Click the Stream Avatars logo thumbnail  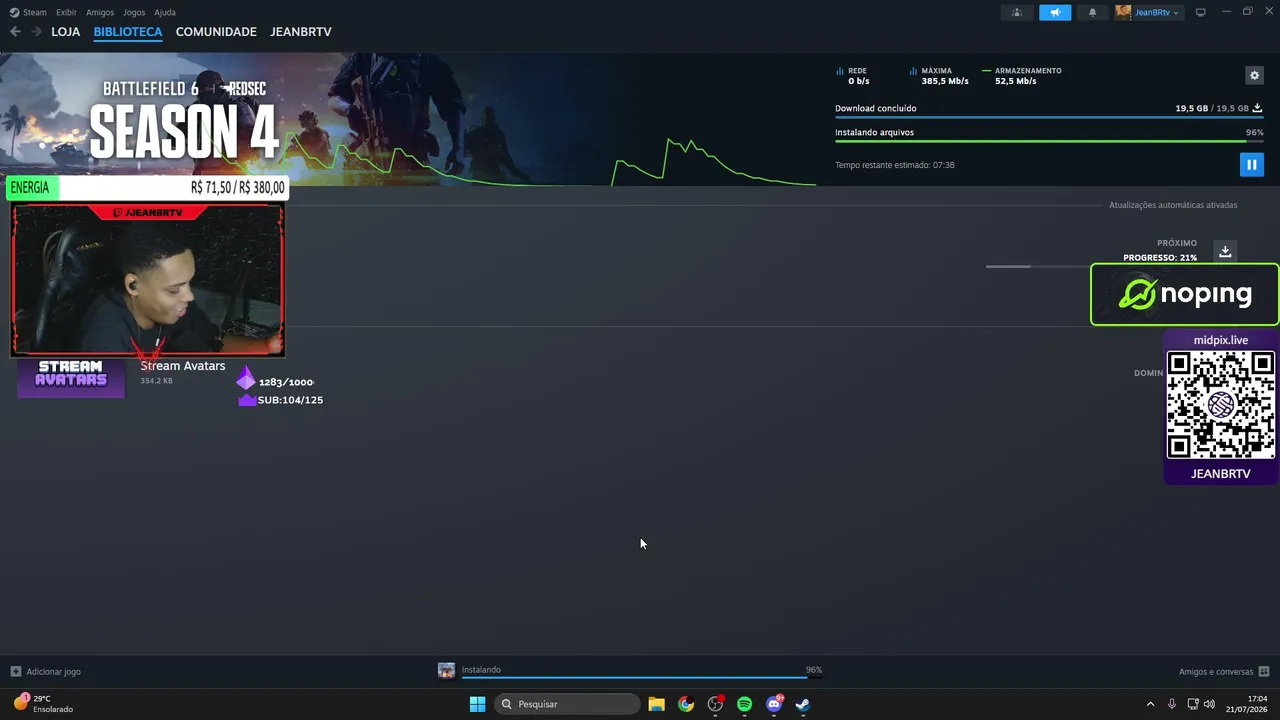pos(71,378)
